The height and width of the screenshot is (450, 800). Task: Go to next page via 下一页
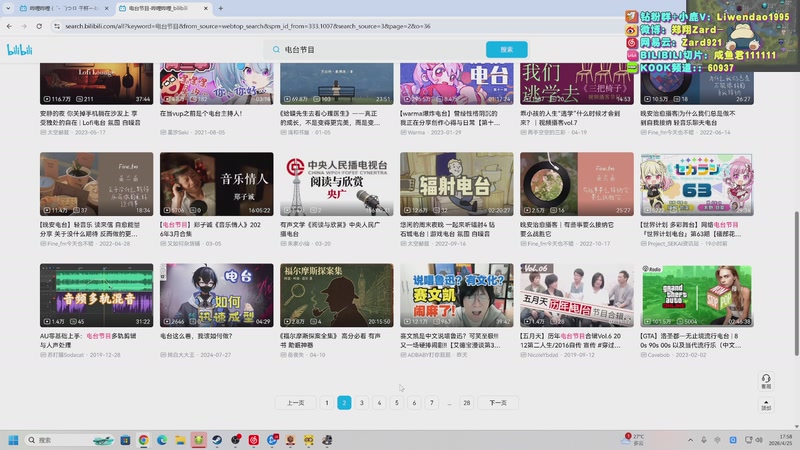[x=498, y=403]
